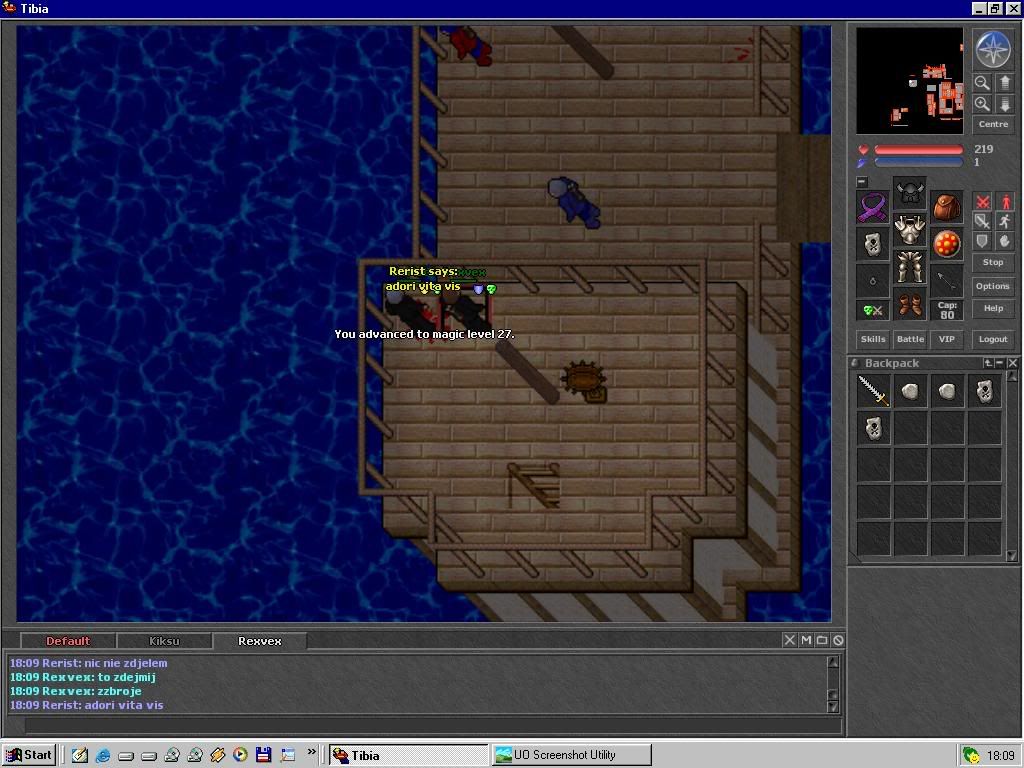
Task: Click the ignore list icon in chat
Action: 839,640
